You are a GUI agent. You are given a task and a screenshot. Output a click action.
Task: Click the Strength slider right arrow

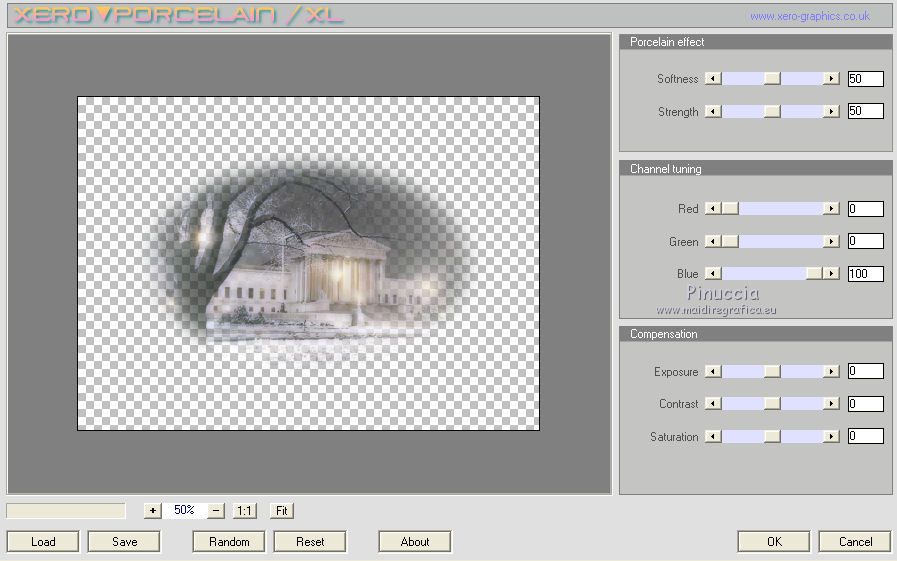click(x=831, y=111)
